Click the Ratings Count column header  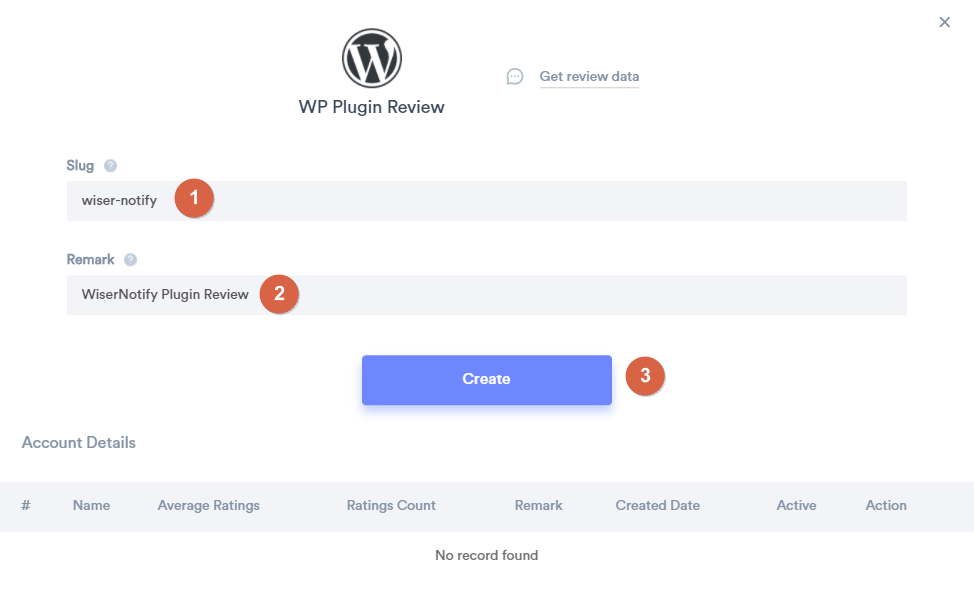coord(391,506)
